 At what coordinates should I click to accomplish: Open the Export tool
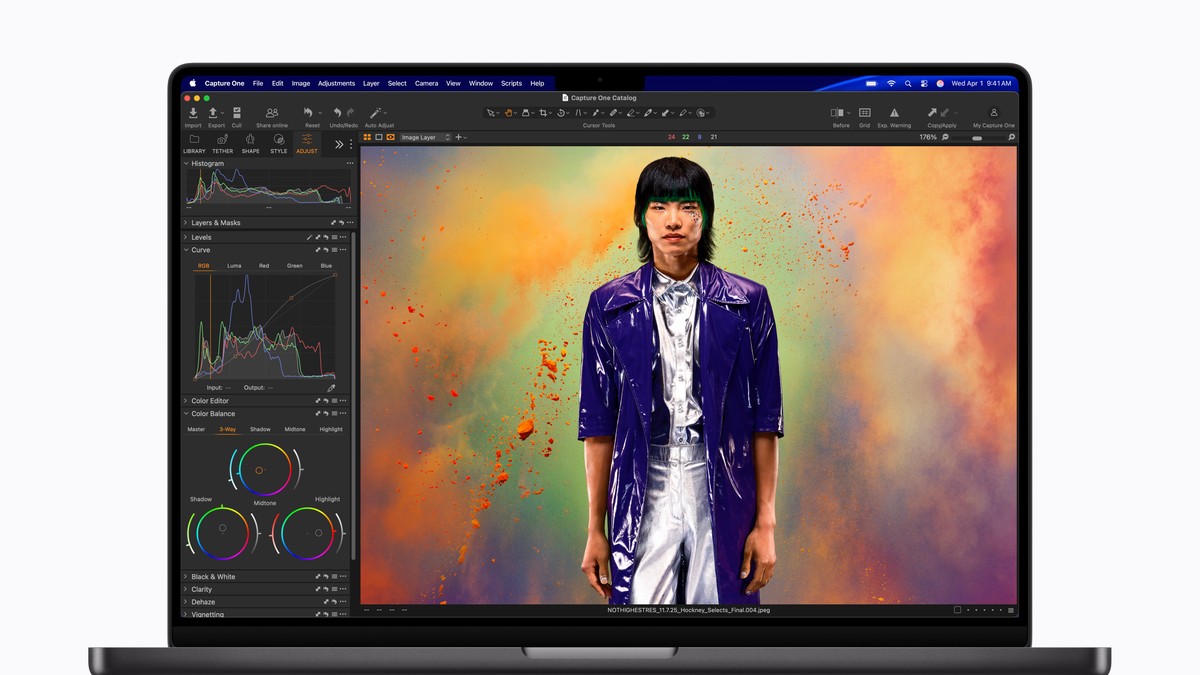point(213,112)
